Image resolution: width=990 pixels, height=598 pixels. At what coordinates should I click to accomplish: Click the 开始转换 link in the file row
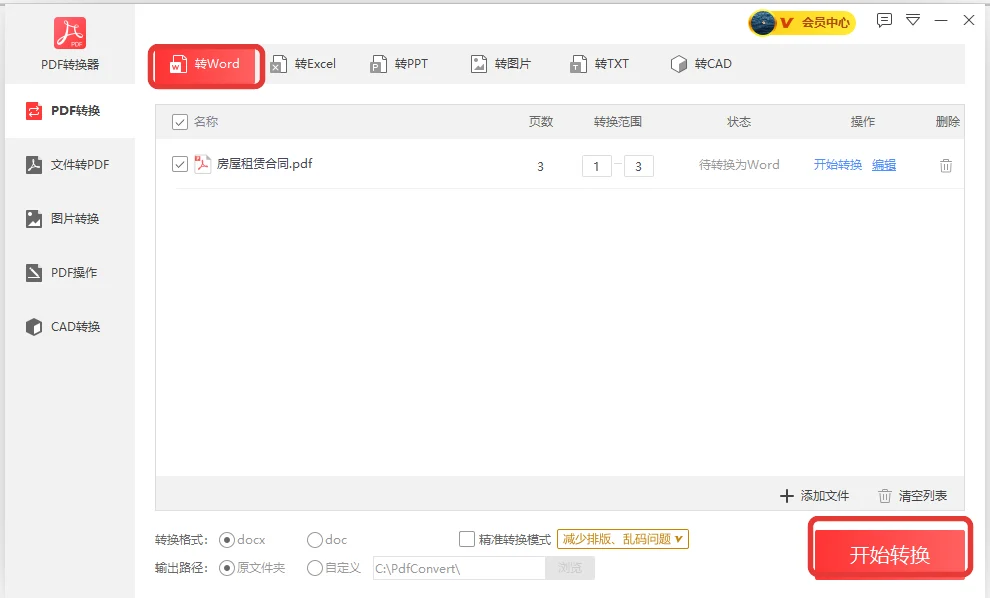[838, 165]
